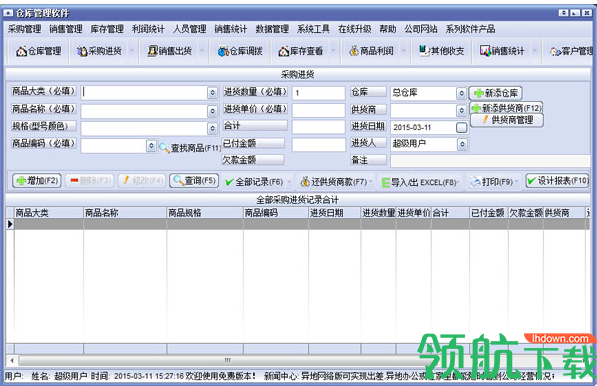Open the 库存管理 menu

coord(107,29)
